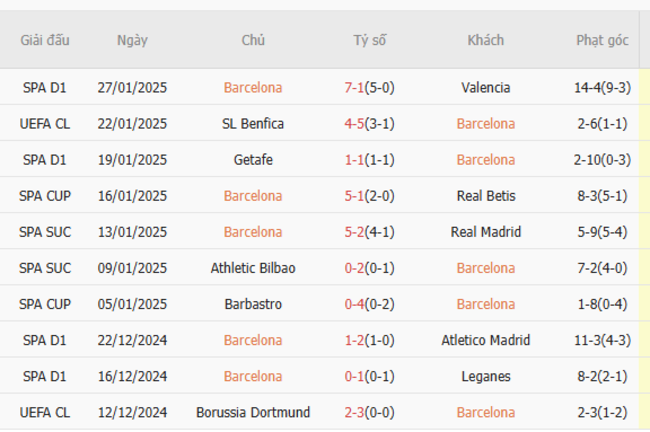Select the Phạt góc column header

[x=602, y=40]
